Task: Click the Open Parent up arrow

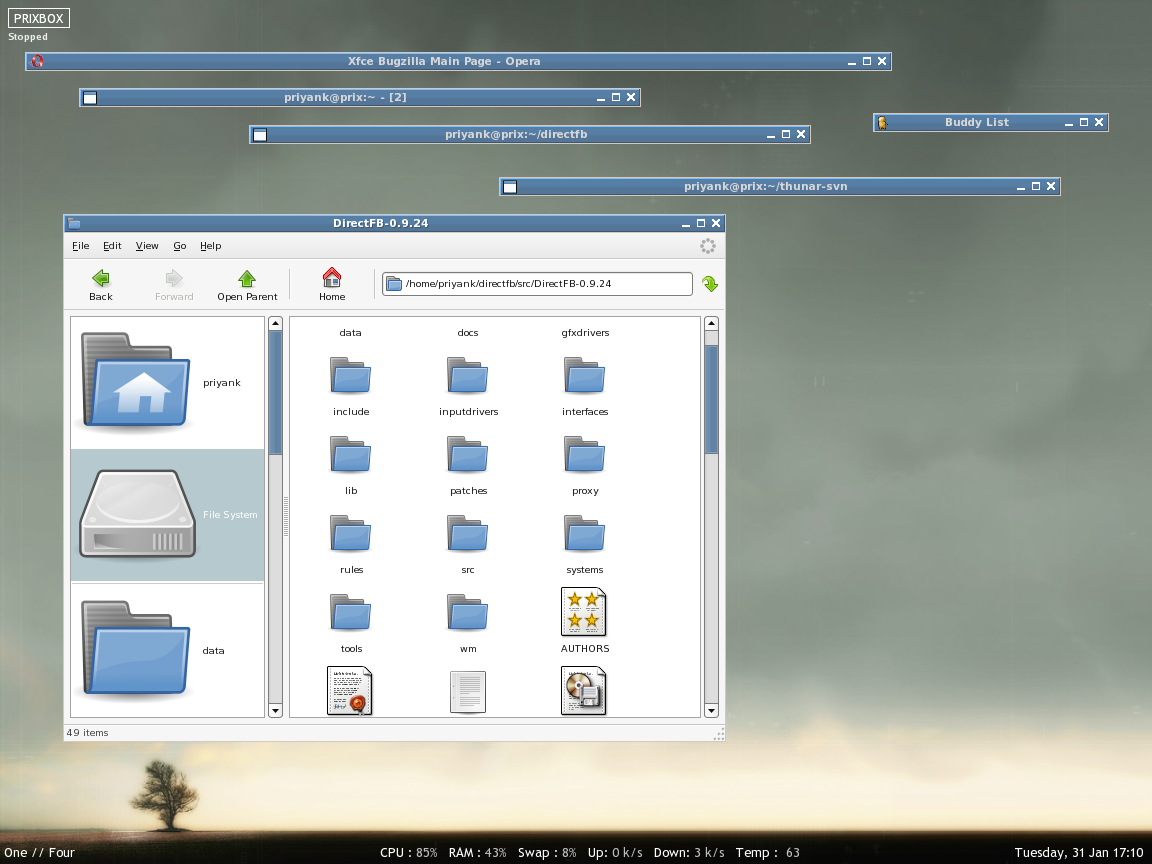Action: 247,279
